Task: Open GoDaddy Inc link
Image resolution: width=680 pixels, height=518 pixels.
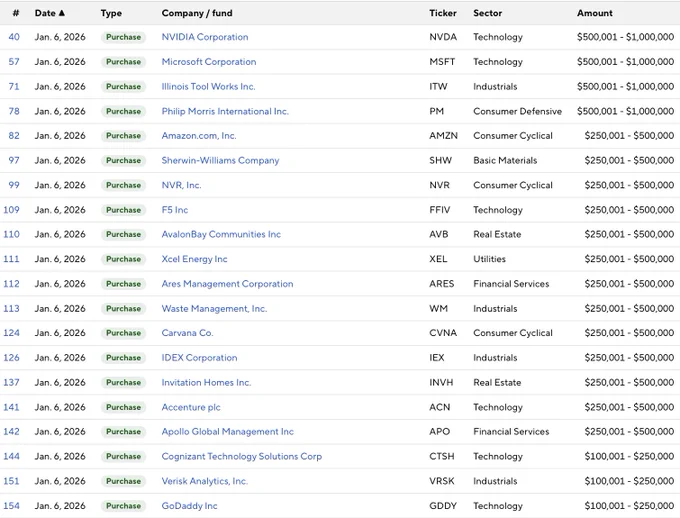Action: coord(190,506)
